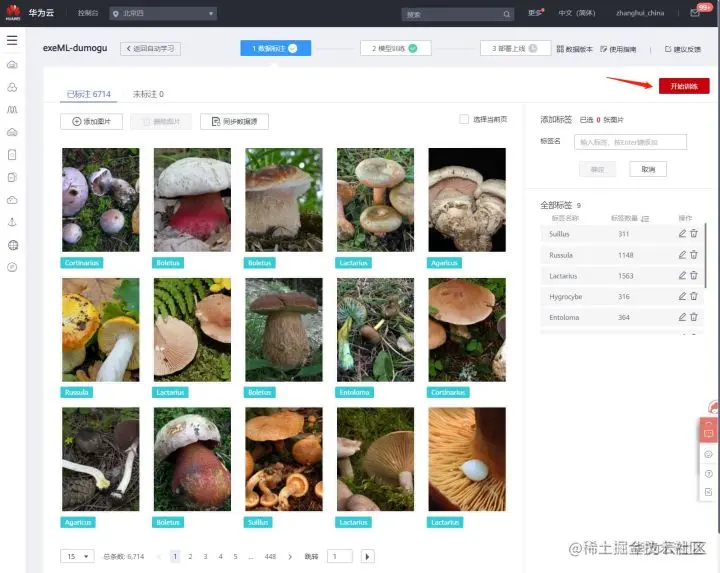Select the Entoloma mushroom thumbnail

375,330
